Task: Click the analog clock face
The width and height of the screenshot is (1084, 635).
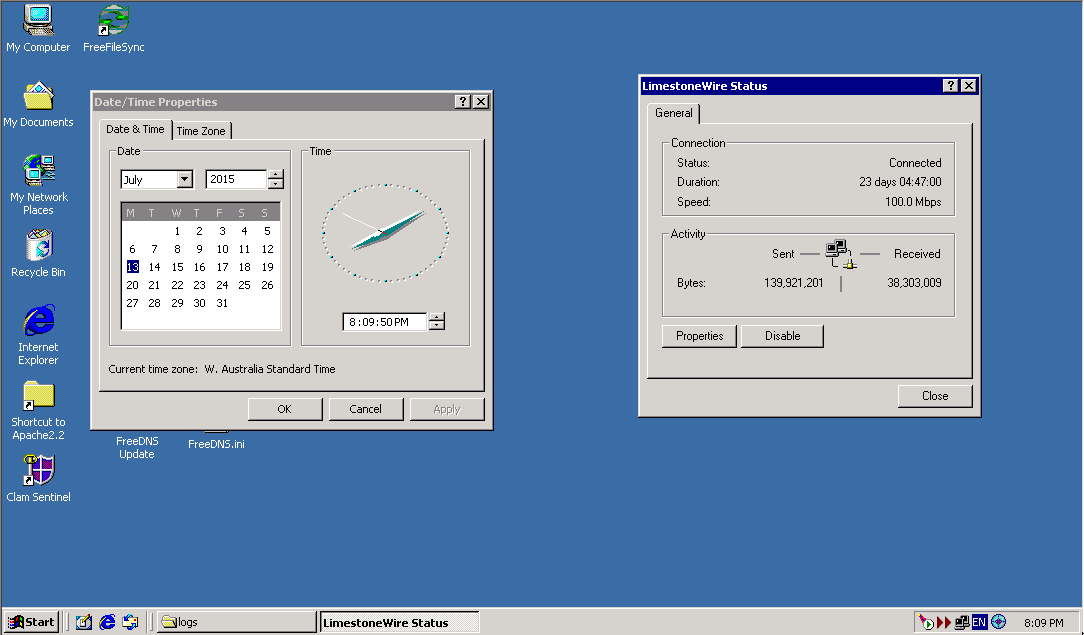Action: 385,233
